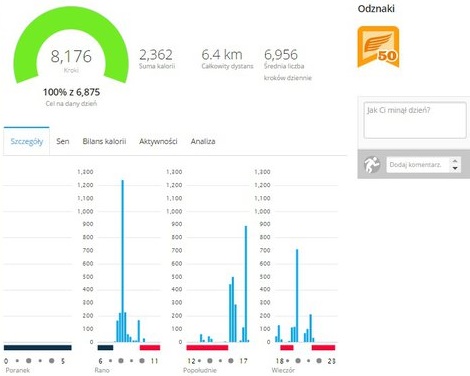Screen dimensions: 470x376
Task: Select the Aktywności tab
Action: pos(158,141)
